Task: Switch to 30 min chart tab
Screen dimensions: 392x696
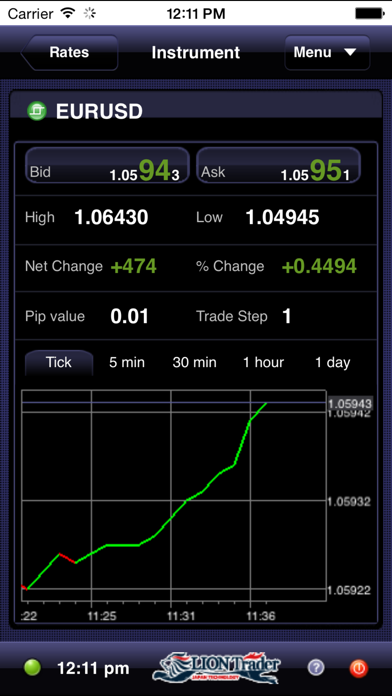Action: [x=194, y=363]
